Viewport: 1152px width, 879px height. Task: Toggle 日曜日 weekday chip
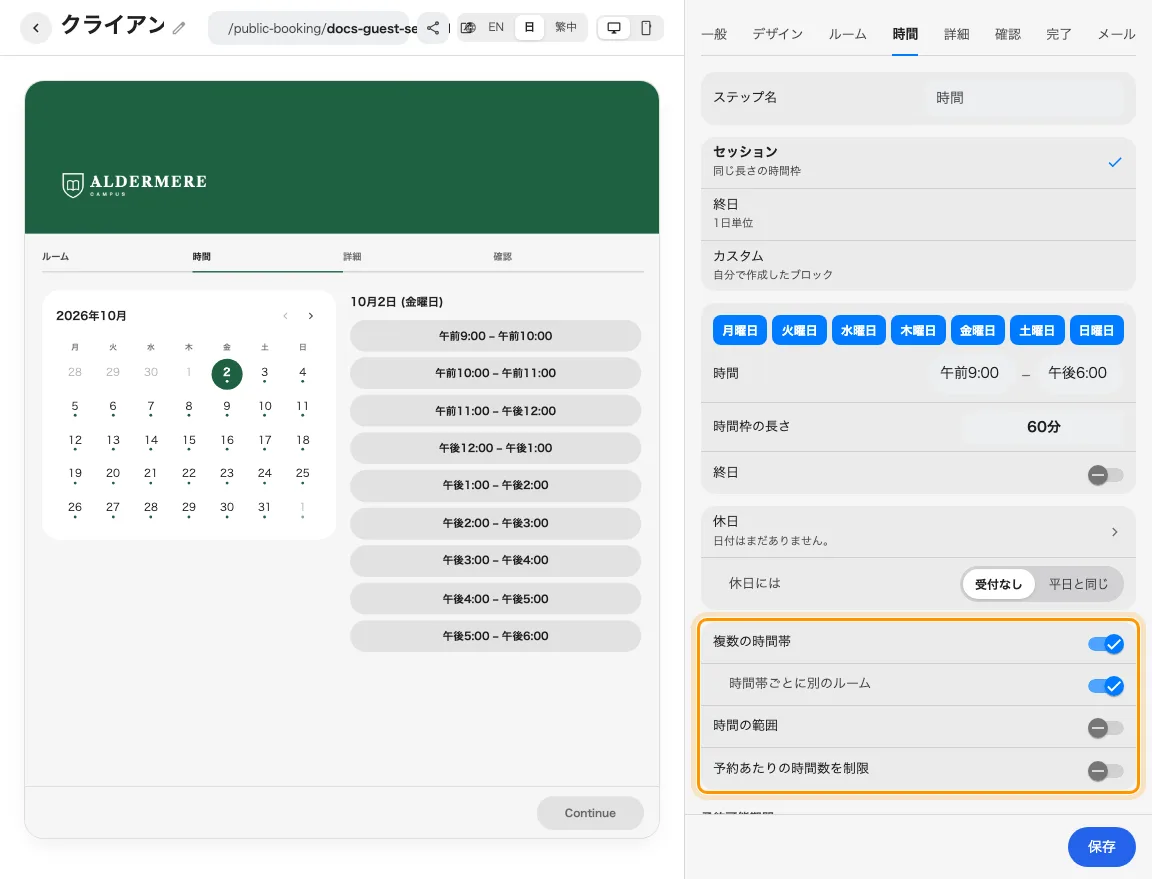point(1096,331)
